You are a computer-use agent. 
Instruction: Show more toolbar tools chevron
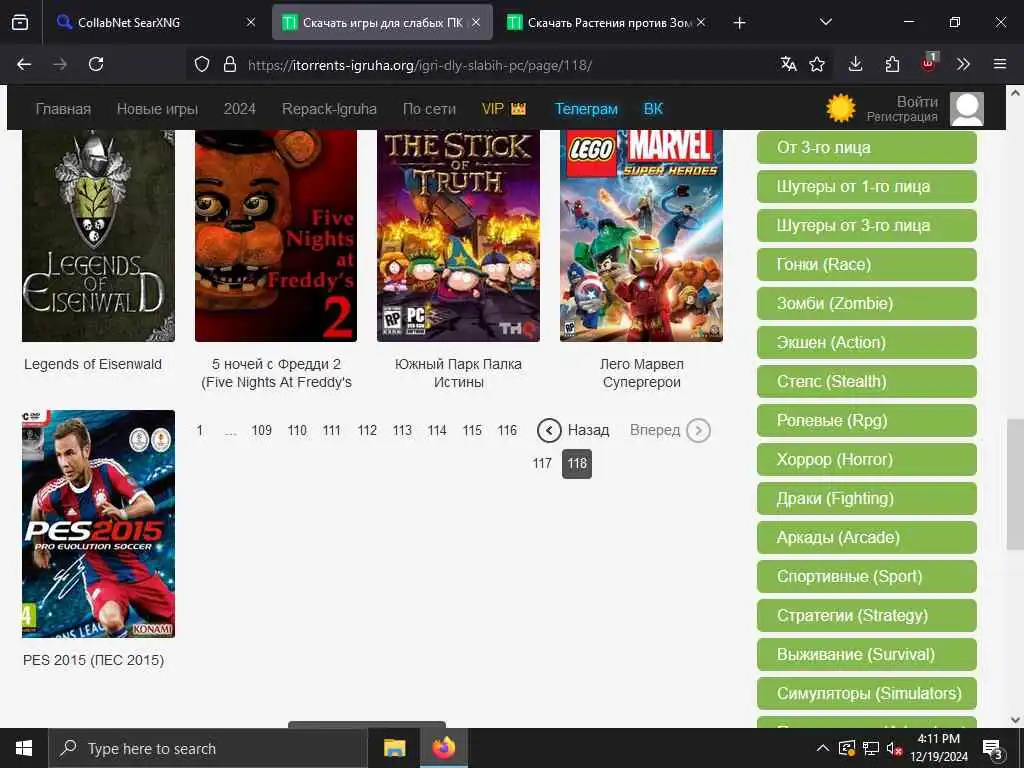[963, 64]
